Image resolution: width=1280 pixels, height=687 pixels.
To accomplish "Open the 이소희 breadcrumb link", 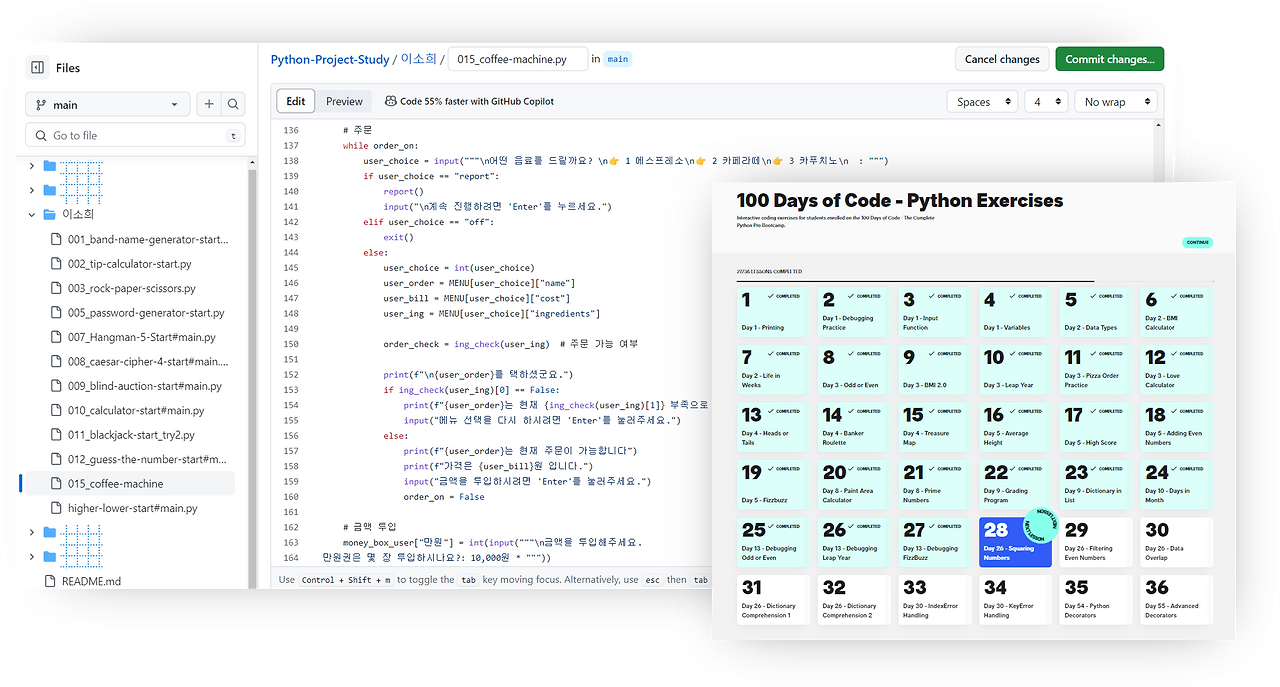I will [x=418, y=59].
